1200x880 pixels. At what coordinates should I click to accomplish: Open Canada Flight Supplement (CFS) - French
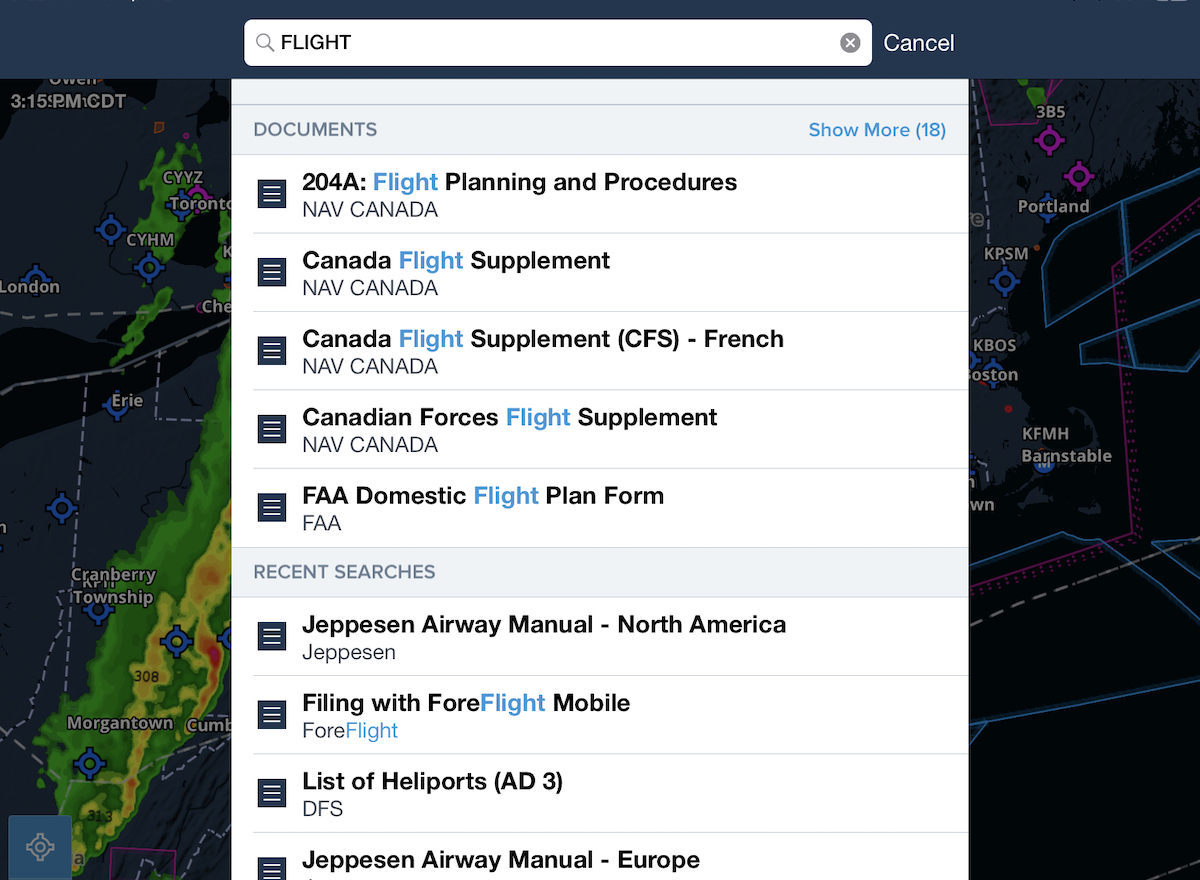542,340
